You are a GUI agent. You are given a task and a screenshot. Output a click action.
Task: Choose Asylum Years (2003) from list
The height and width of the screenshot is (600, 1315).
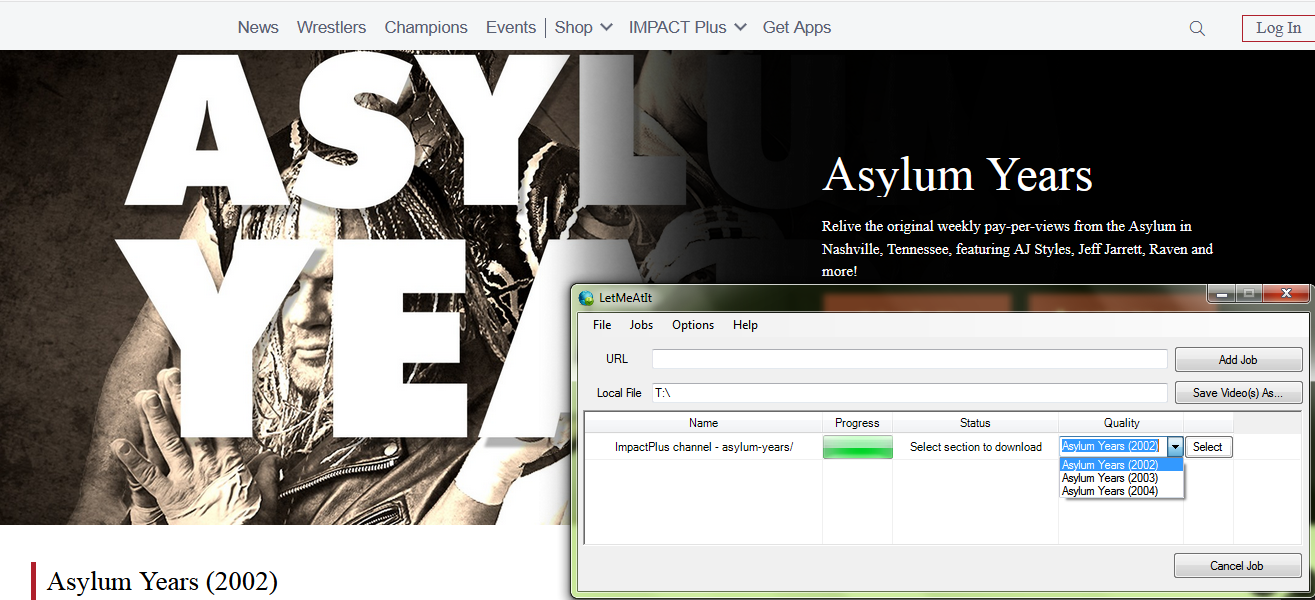[x=1110, y=478]
